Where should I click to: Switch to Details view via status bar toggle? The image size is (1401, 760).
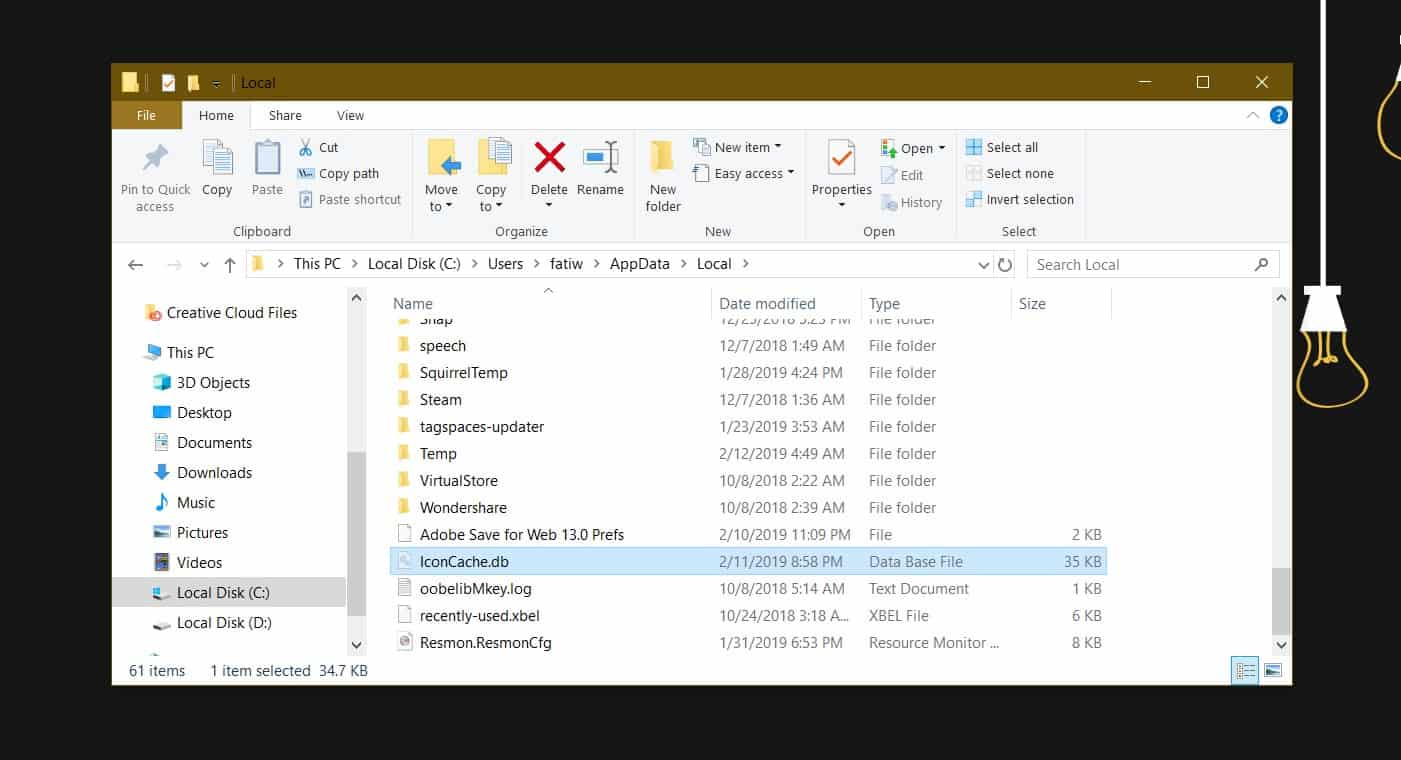pyautogui.click(x=1244, y=670)
